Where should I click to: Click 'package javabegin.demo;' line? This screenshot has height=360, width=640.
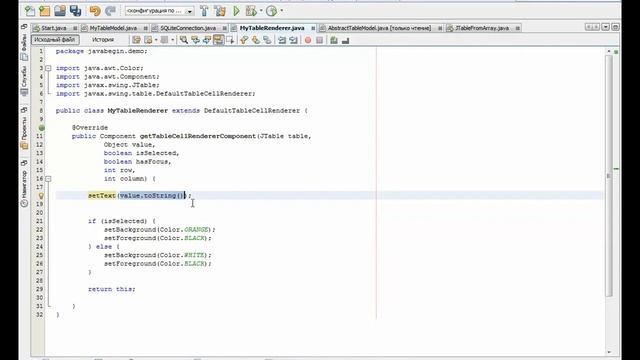coord(101,51)
